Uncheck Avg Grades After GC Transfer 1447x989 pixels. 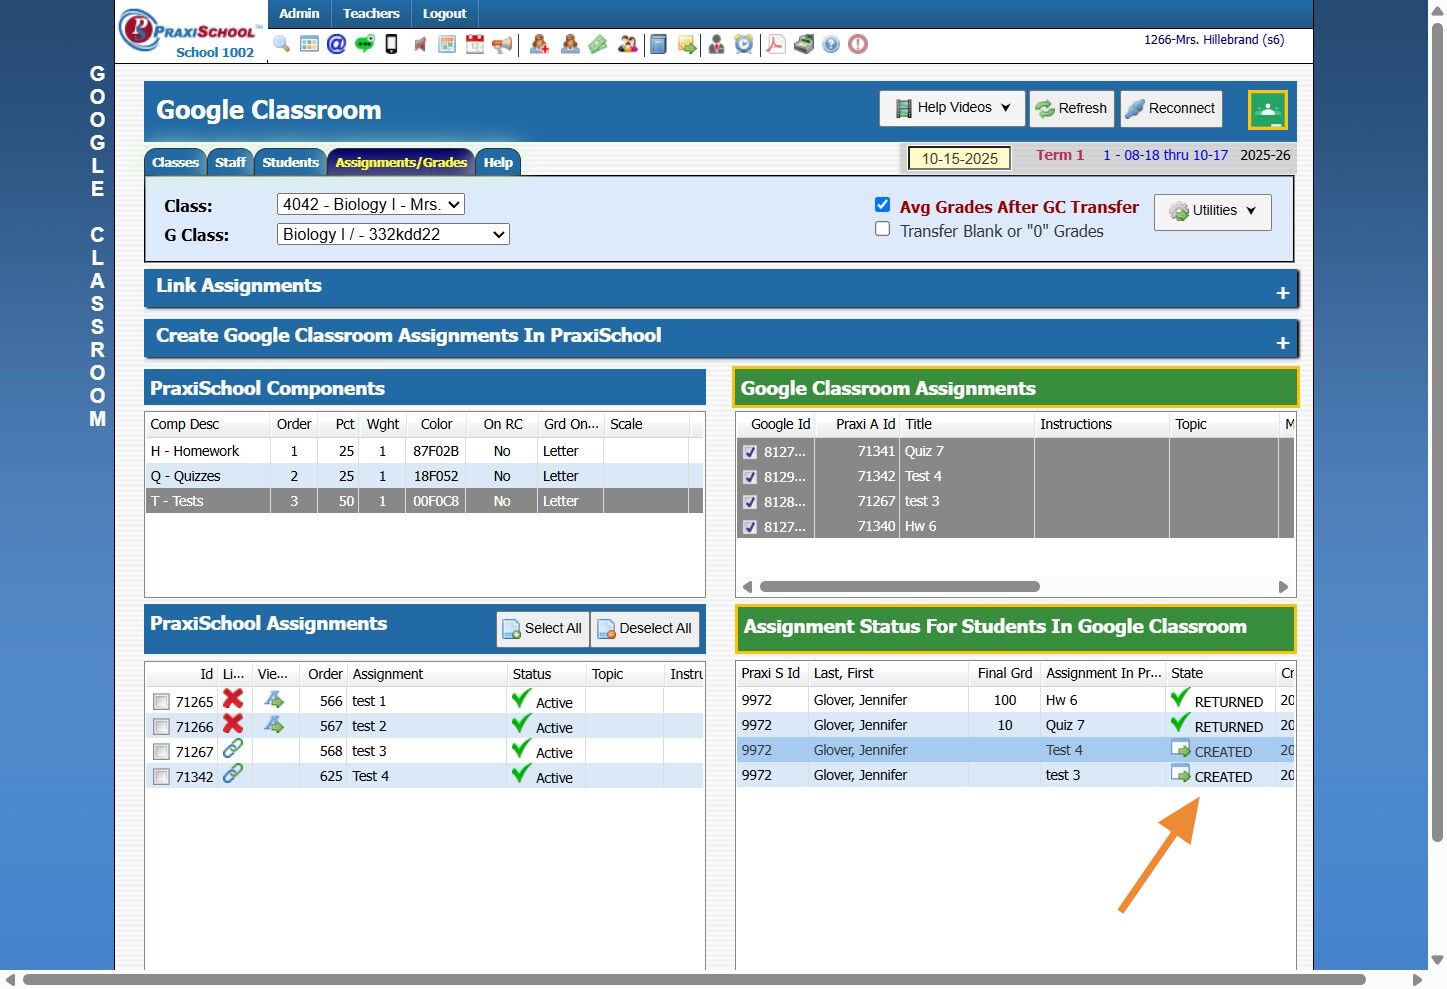tap(882, 205)
